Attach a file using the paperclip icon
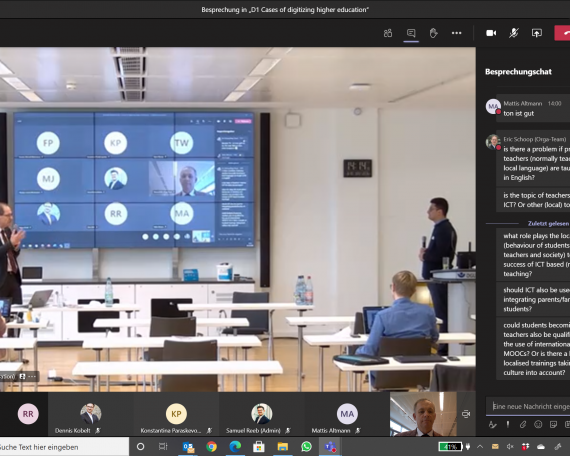This screenshot has height=456, width=570. (523, 424)
